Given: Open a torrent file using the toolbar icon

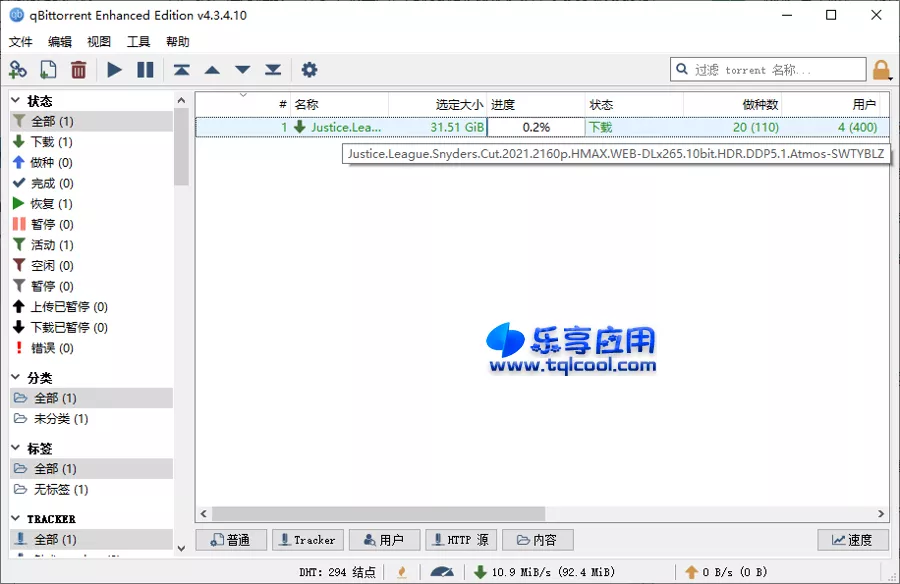Looking at the screenshot, I should point(48,69).
